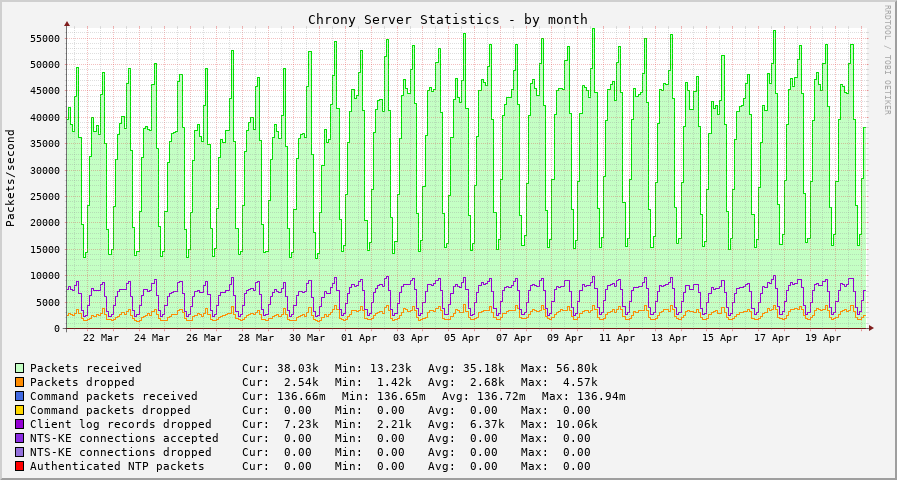Screen dimensions: 897x480
Task: Click the Packets received legend label
Action: pyautogui.click(x=86, y=368)
